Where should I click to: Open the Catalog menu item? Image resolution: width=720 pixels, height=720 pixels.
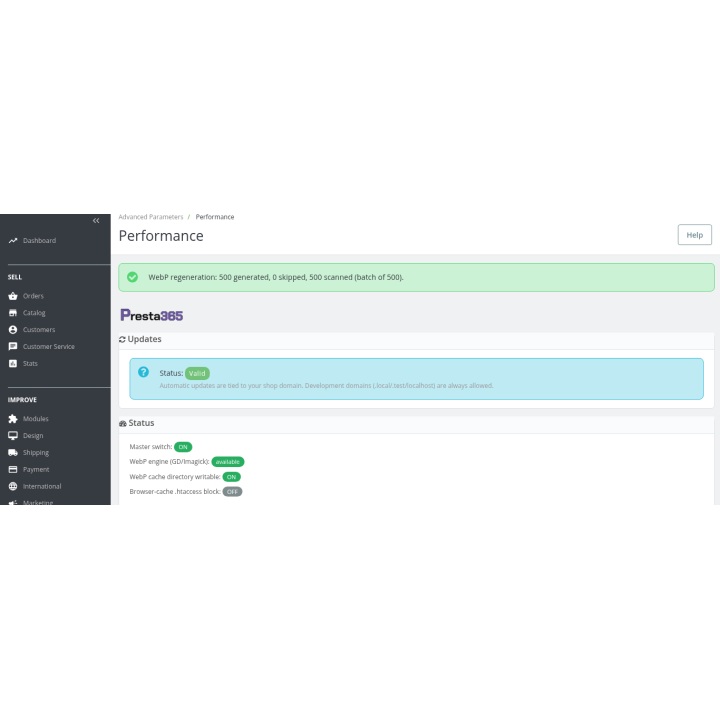click(34, 313)
